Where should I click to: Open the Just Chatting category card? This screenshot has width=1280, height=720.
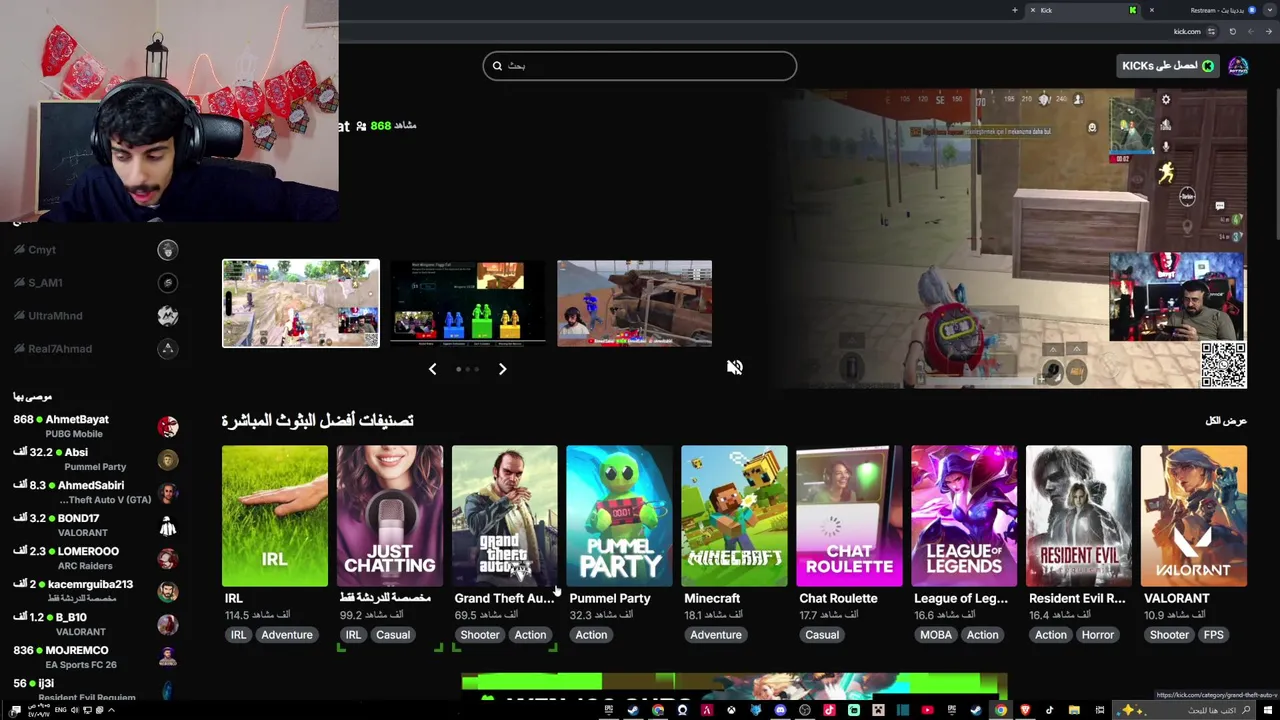pos(390,516)
